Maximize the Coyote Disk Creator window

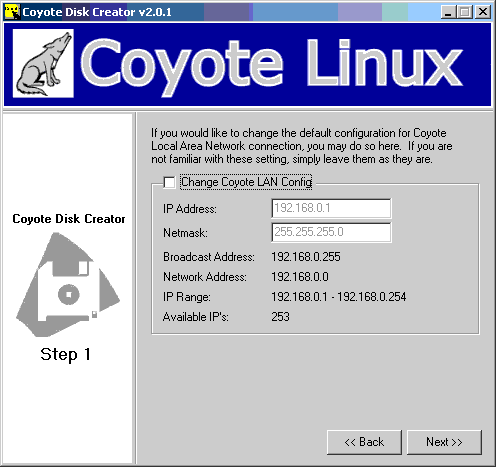pyautogui.click(x=465, y=12)
